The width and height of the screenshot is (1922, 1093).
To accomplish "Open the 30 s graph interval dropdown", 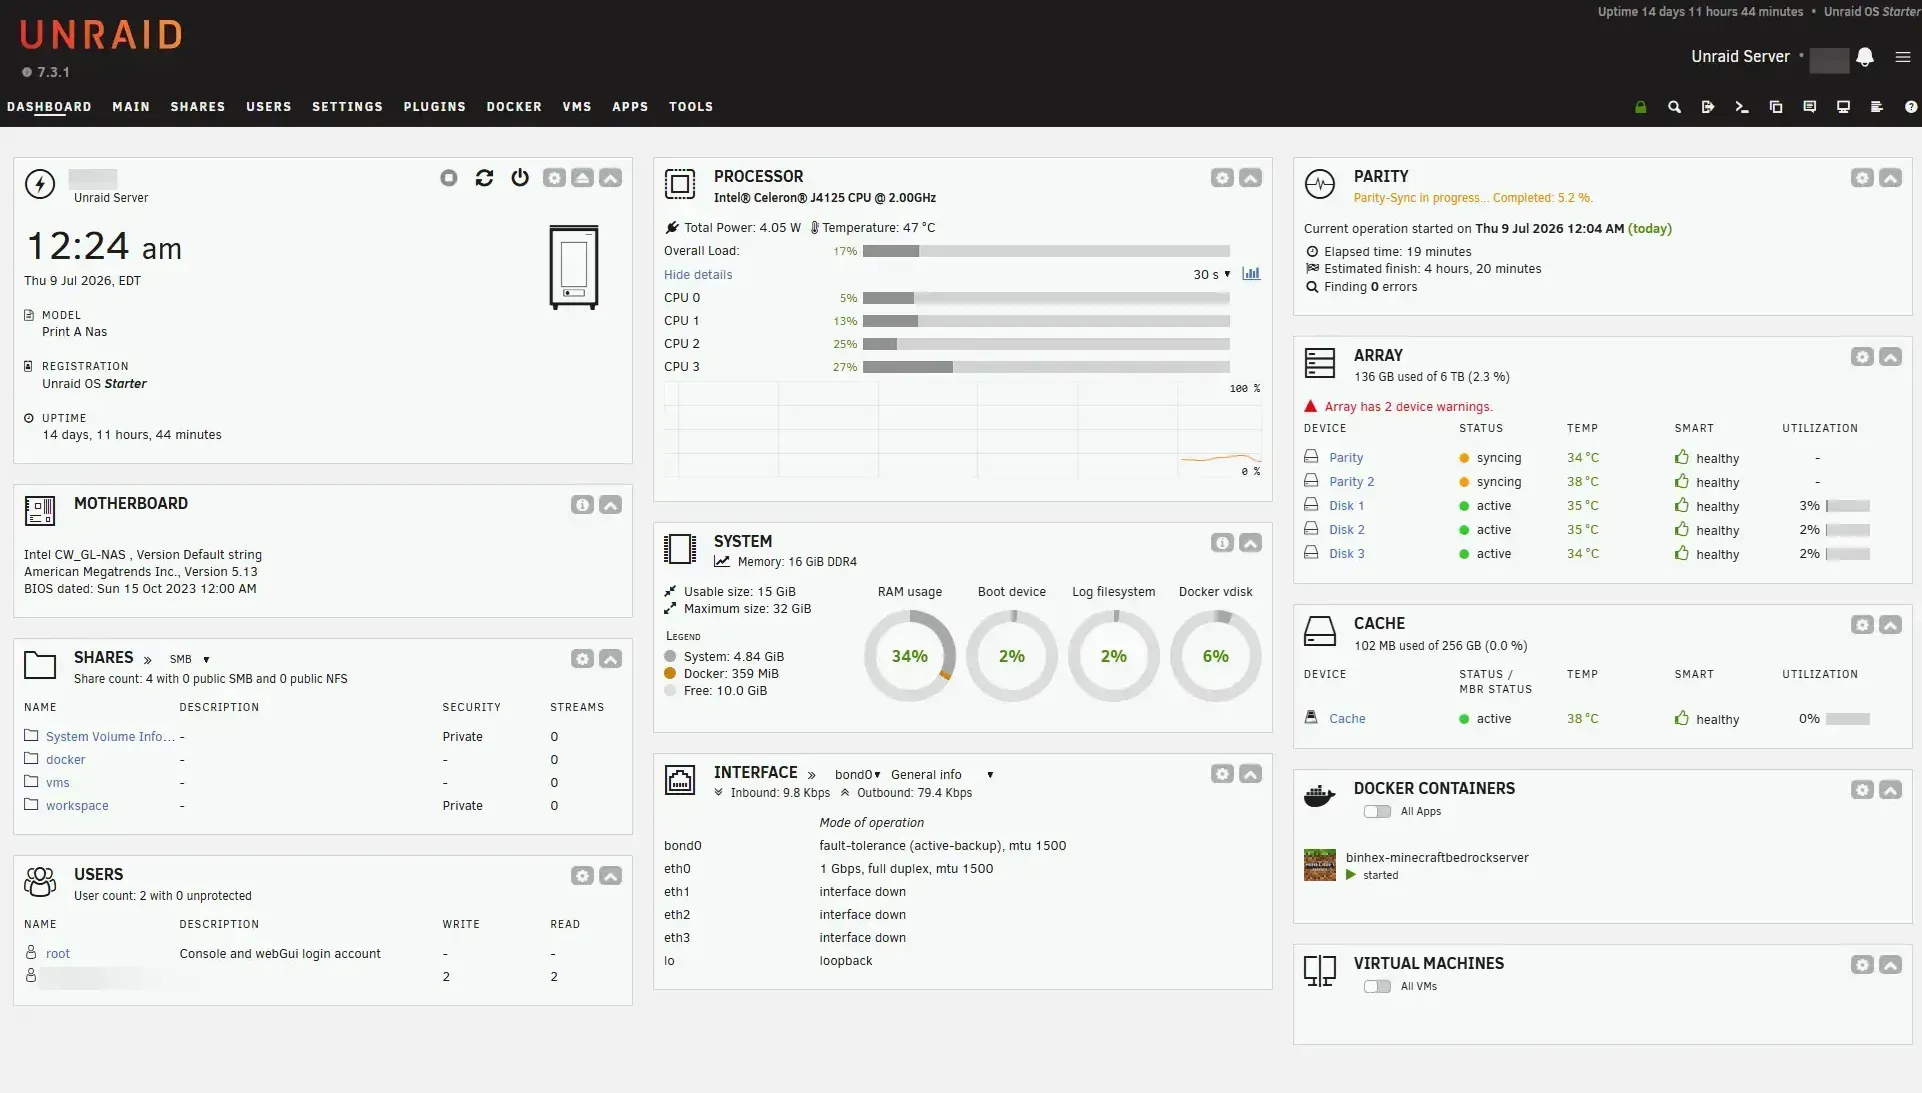I will point(1211,275).
